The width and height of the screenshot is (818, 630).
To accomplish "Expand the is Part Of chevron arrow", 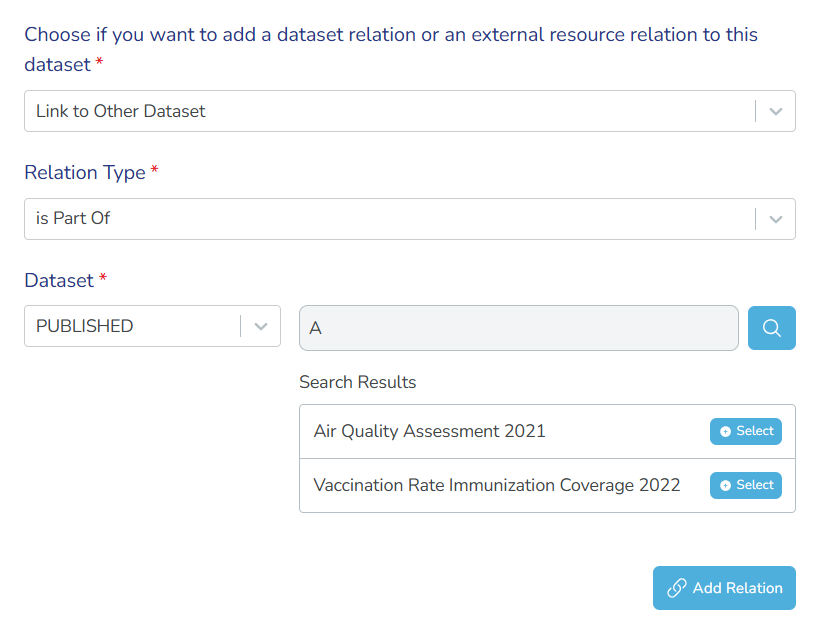I will coord(775,218).
